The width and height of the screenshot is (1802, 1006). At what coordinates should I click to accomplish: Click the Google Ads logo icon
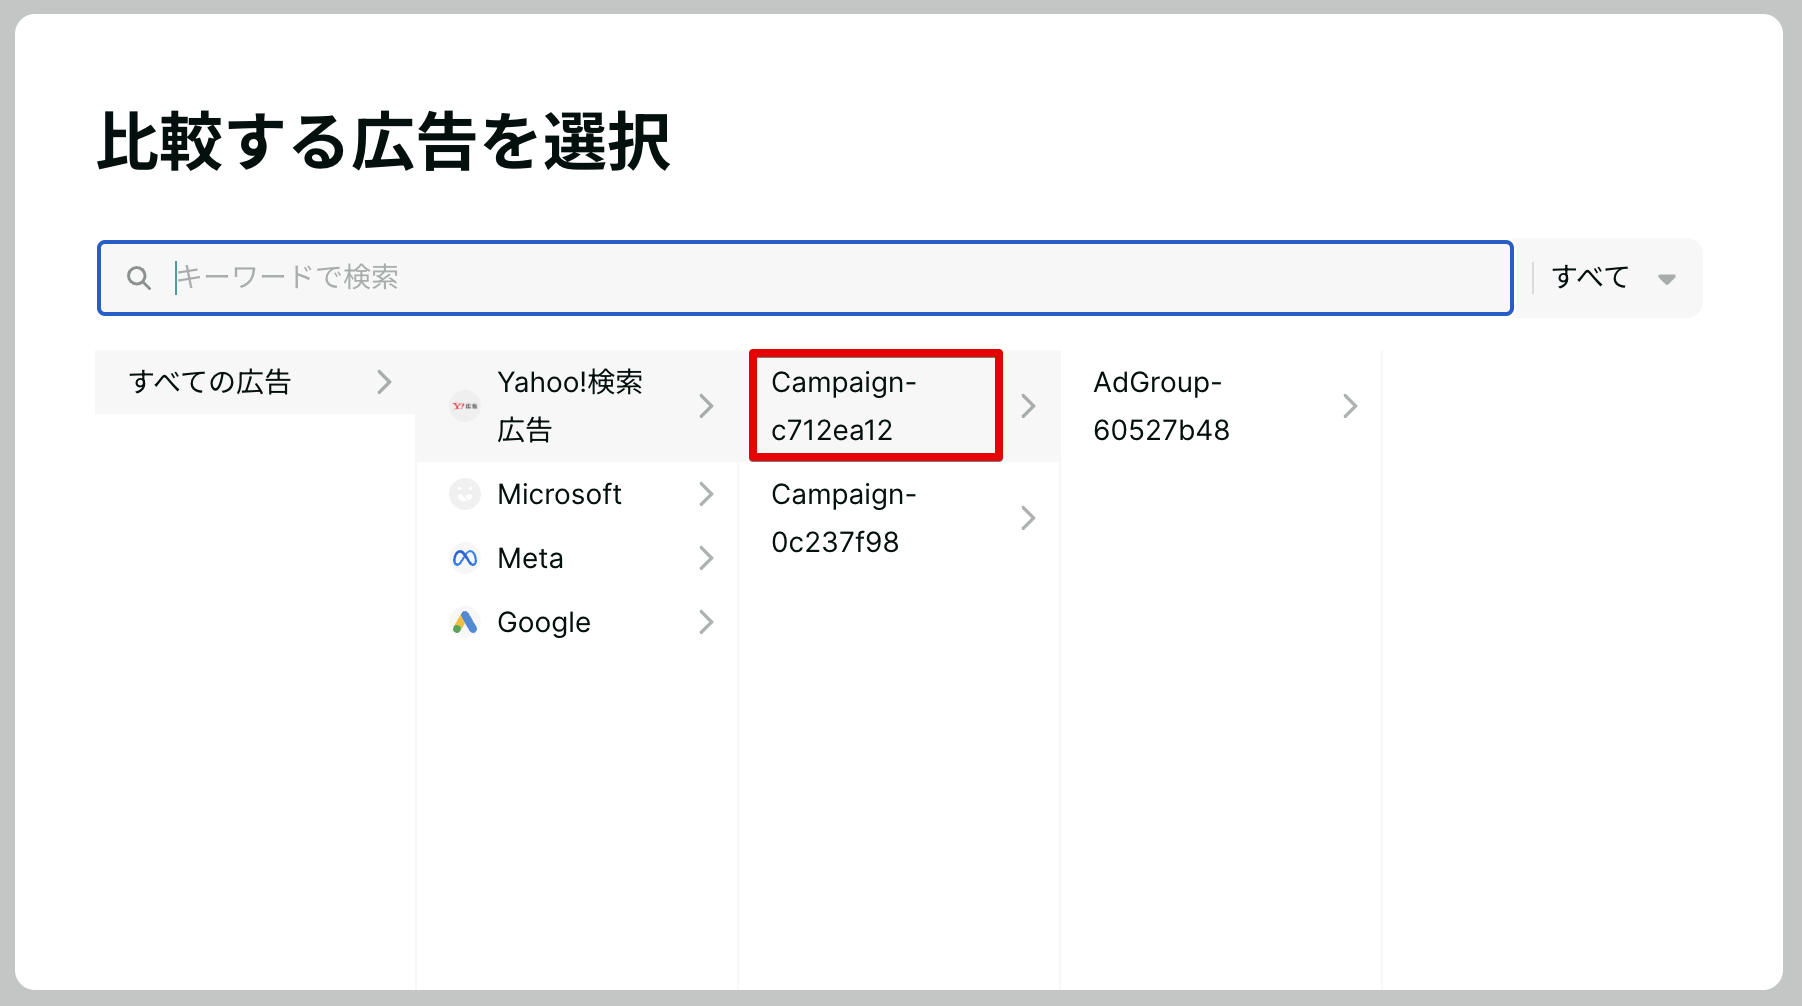click(465, 622)
